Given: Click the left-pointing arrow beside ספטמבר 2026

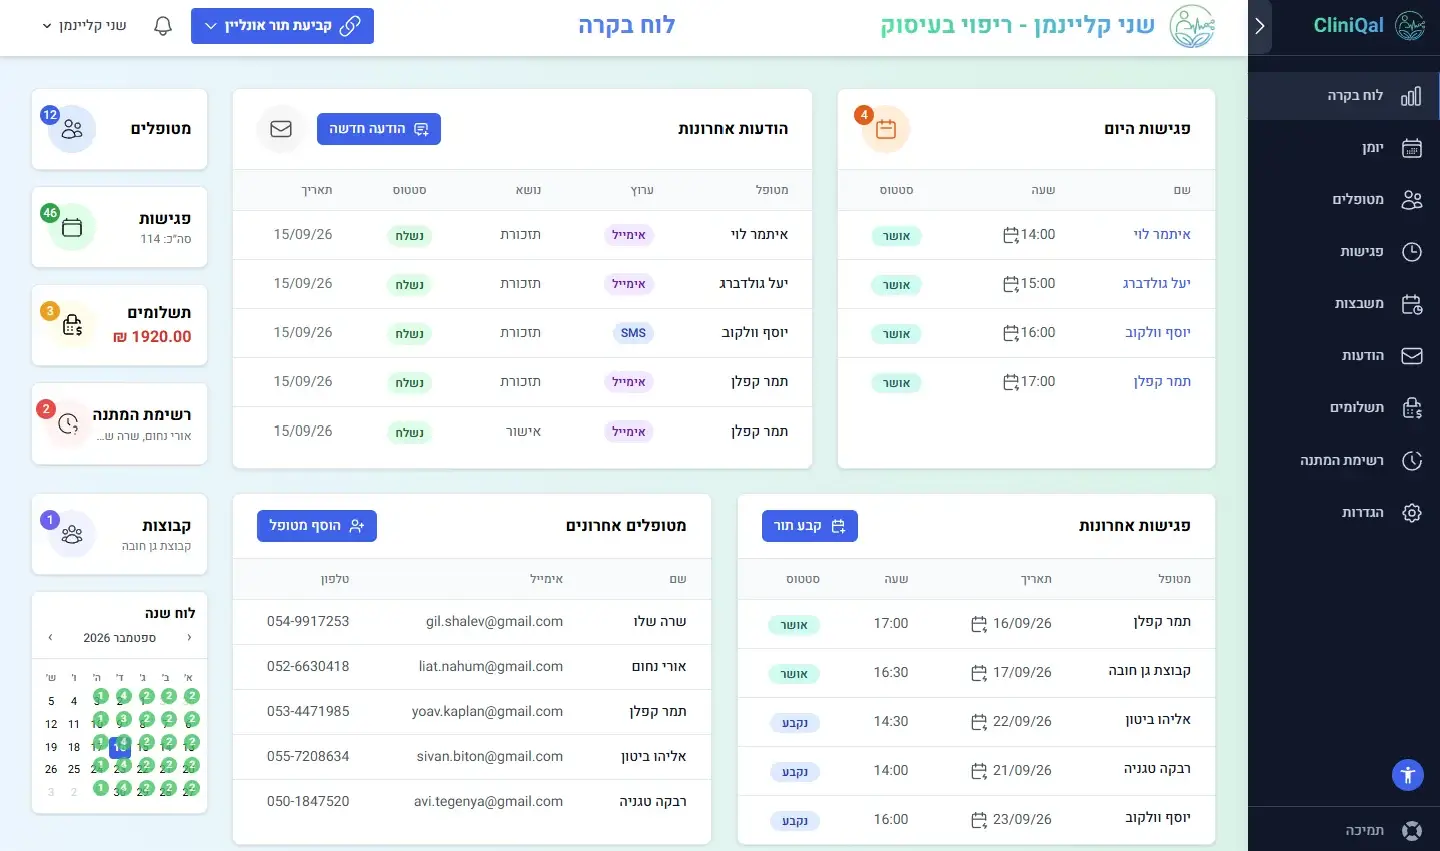Looking at the screenshot, I should click(x=50, y=637).
